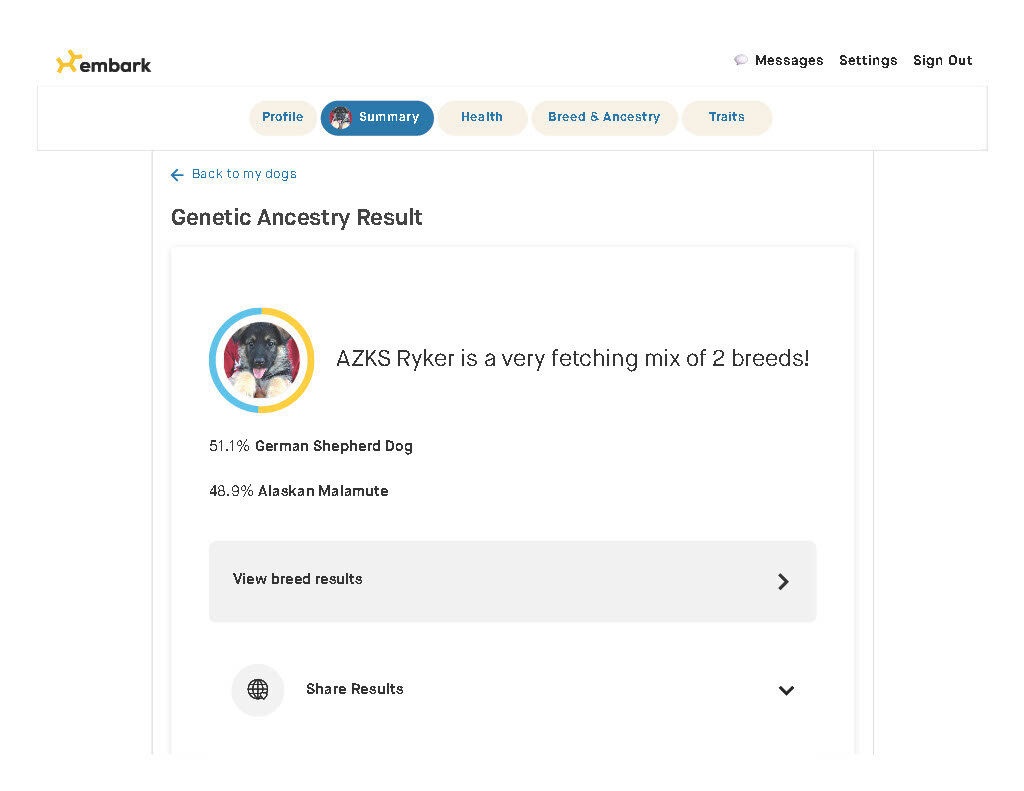Screen dimensions: 1024x791
Task: Click the Share Results label
Action: 355,689
